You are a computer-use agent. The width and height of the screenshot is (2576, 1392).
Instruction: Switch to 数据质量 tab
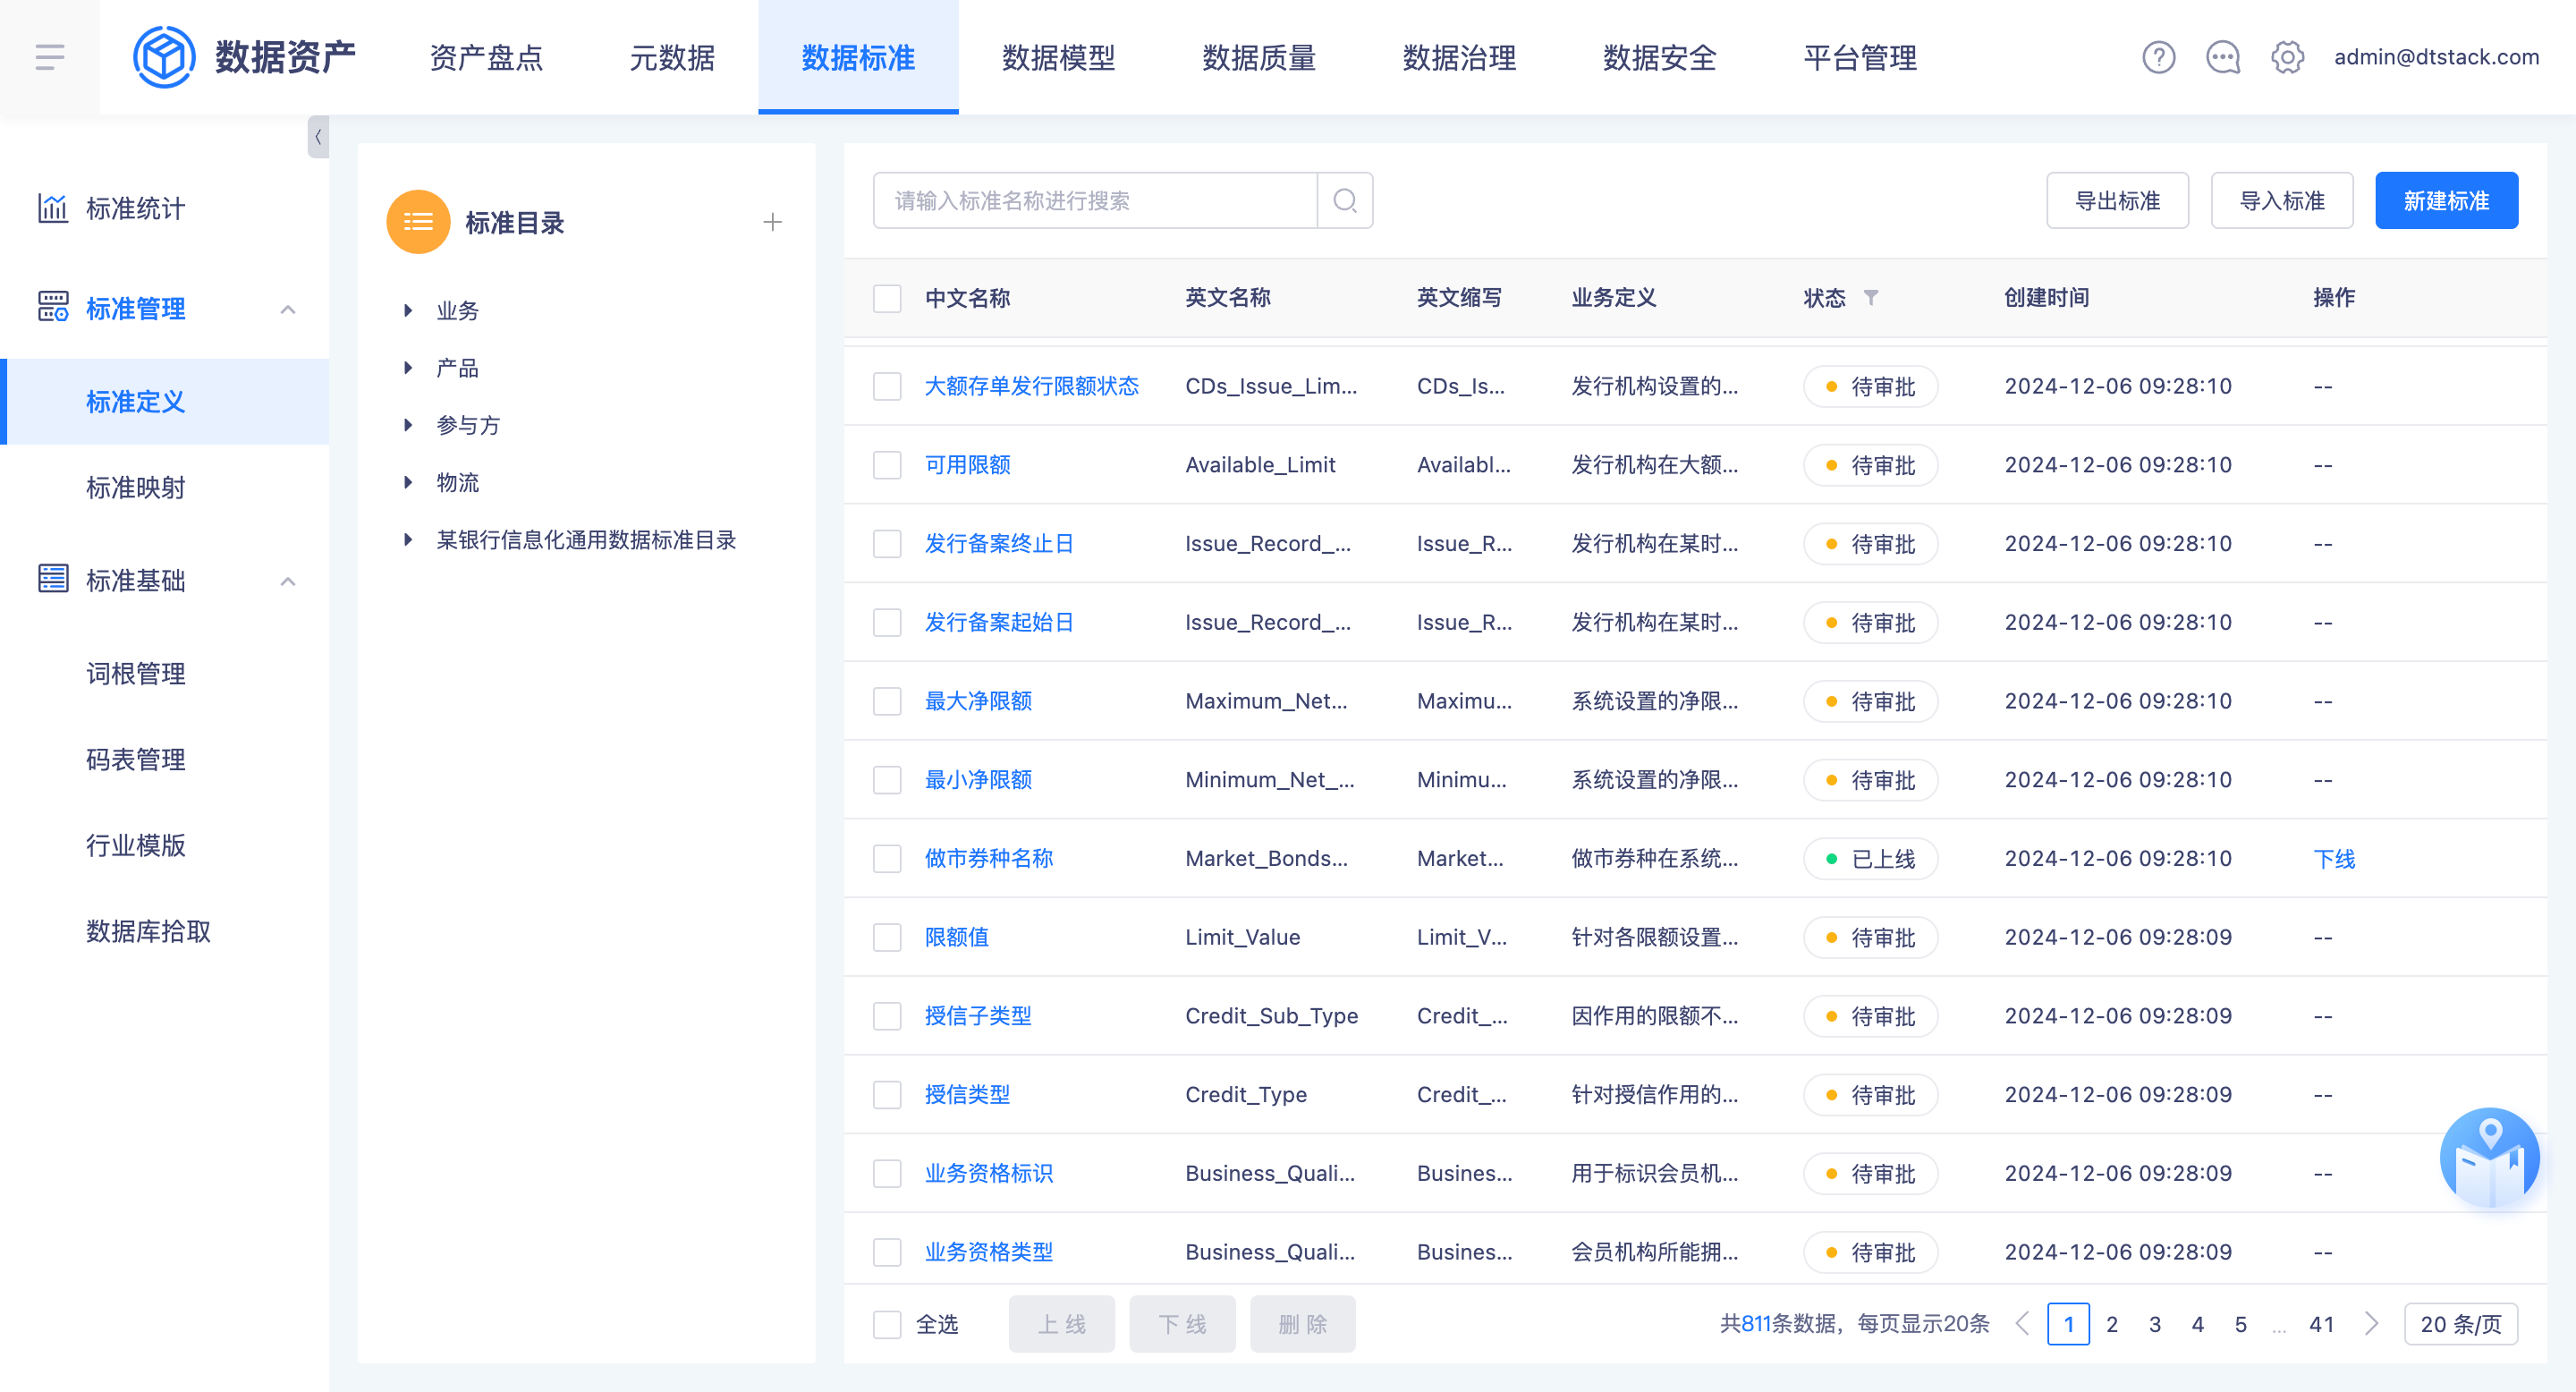(x=1259, y=57)
